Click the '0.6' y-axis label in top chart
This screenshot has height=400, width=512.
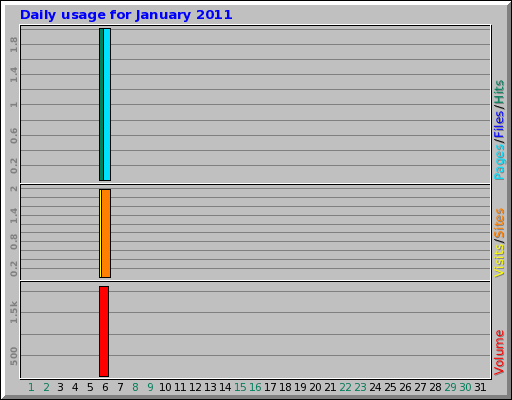pos(14,136)
